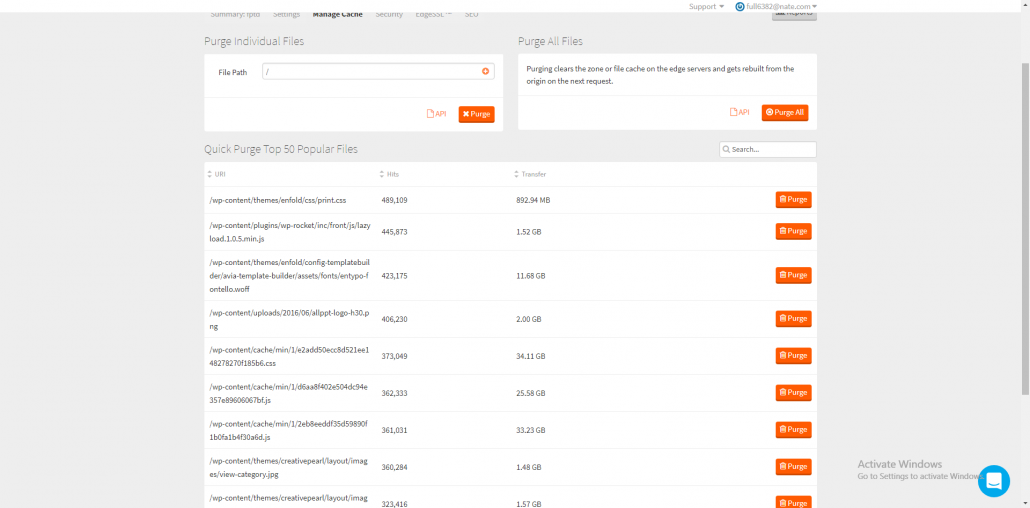Sort the table by Transfer column
This screenshot has width=1030, height=508.
tap(517, 174)
